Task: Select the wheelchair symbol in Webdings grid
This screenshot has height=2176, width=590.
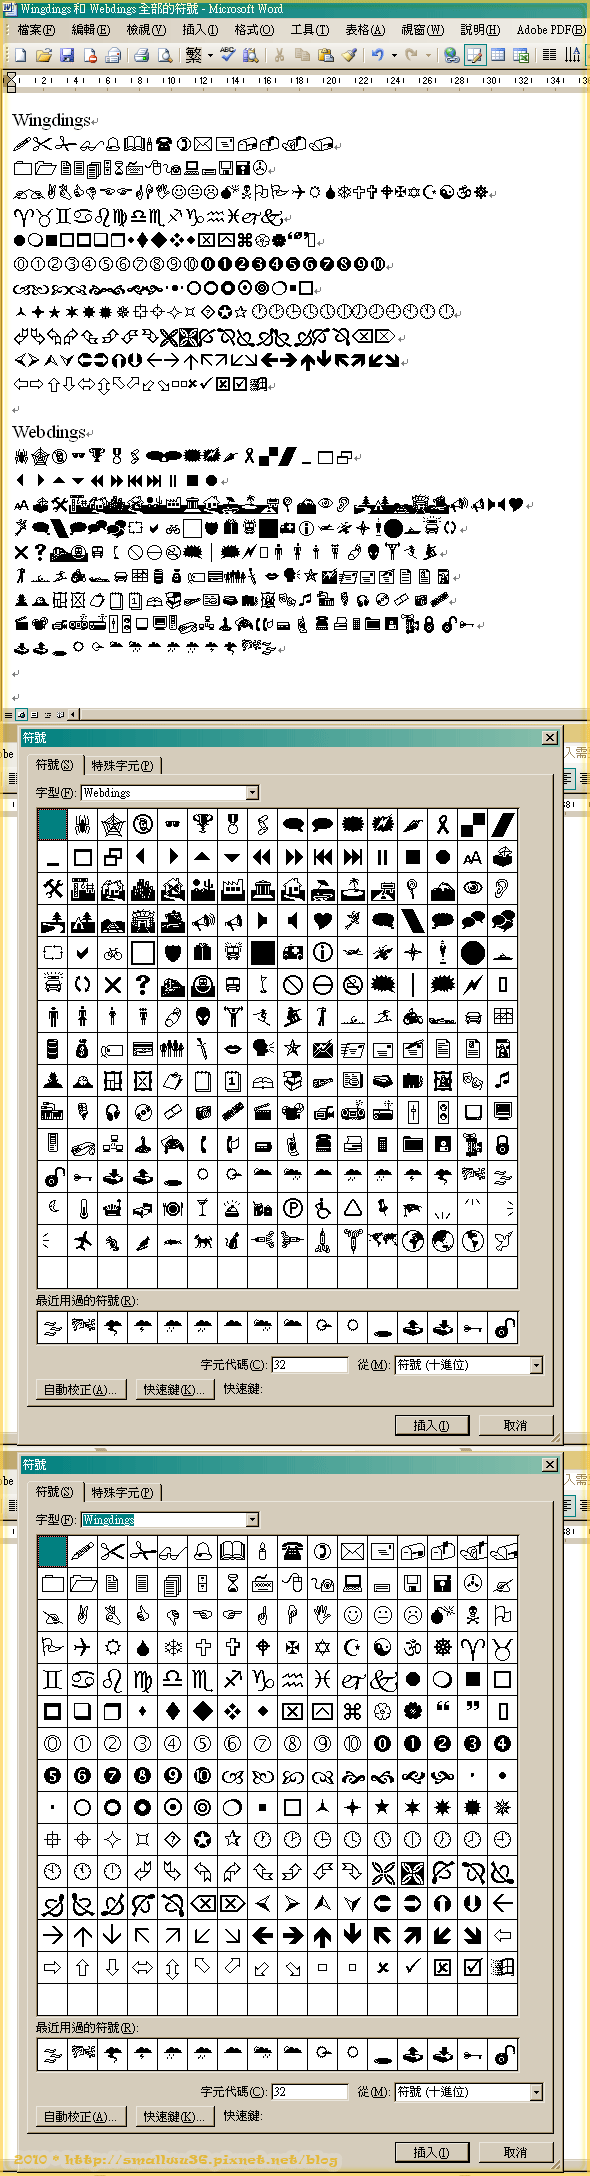Action: coord(323,1209)
